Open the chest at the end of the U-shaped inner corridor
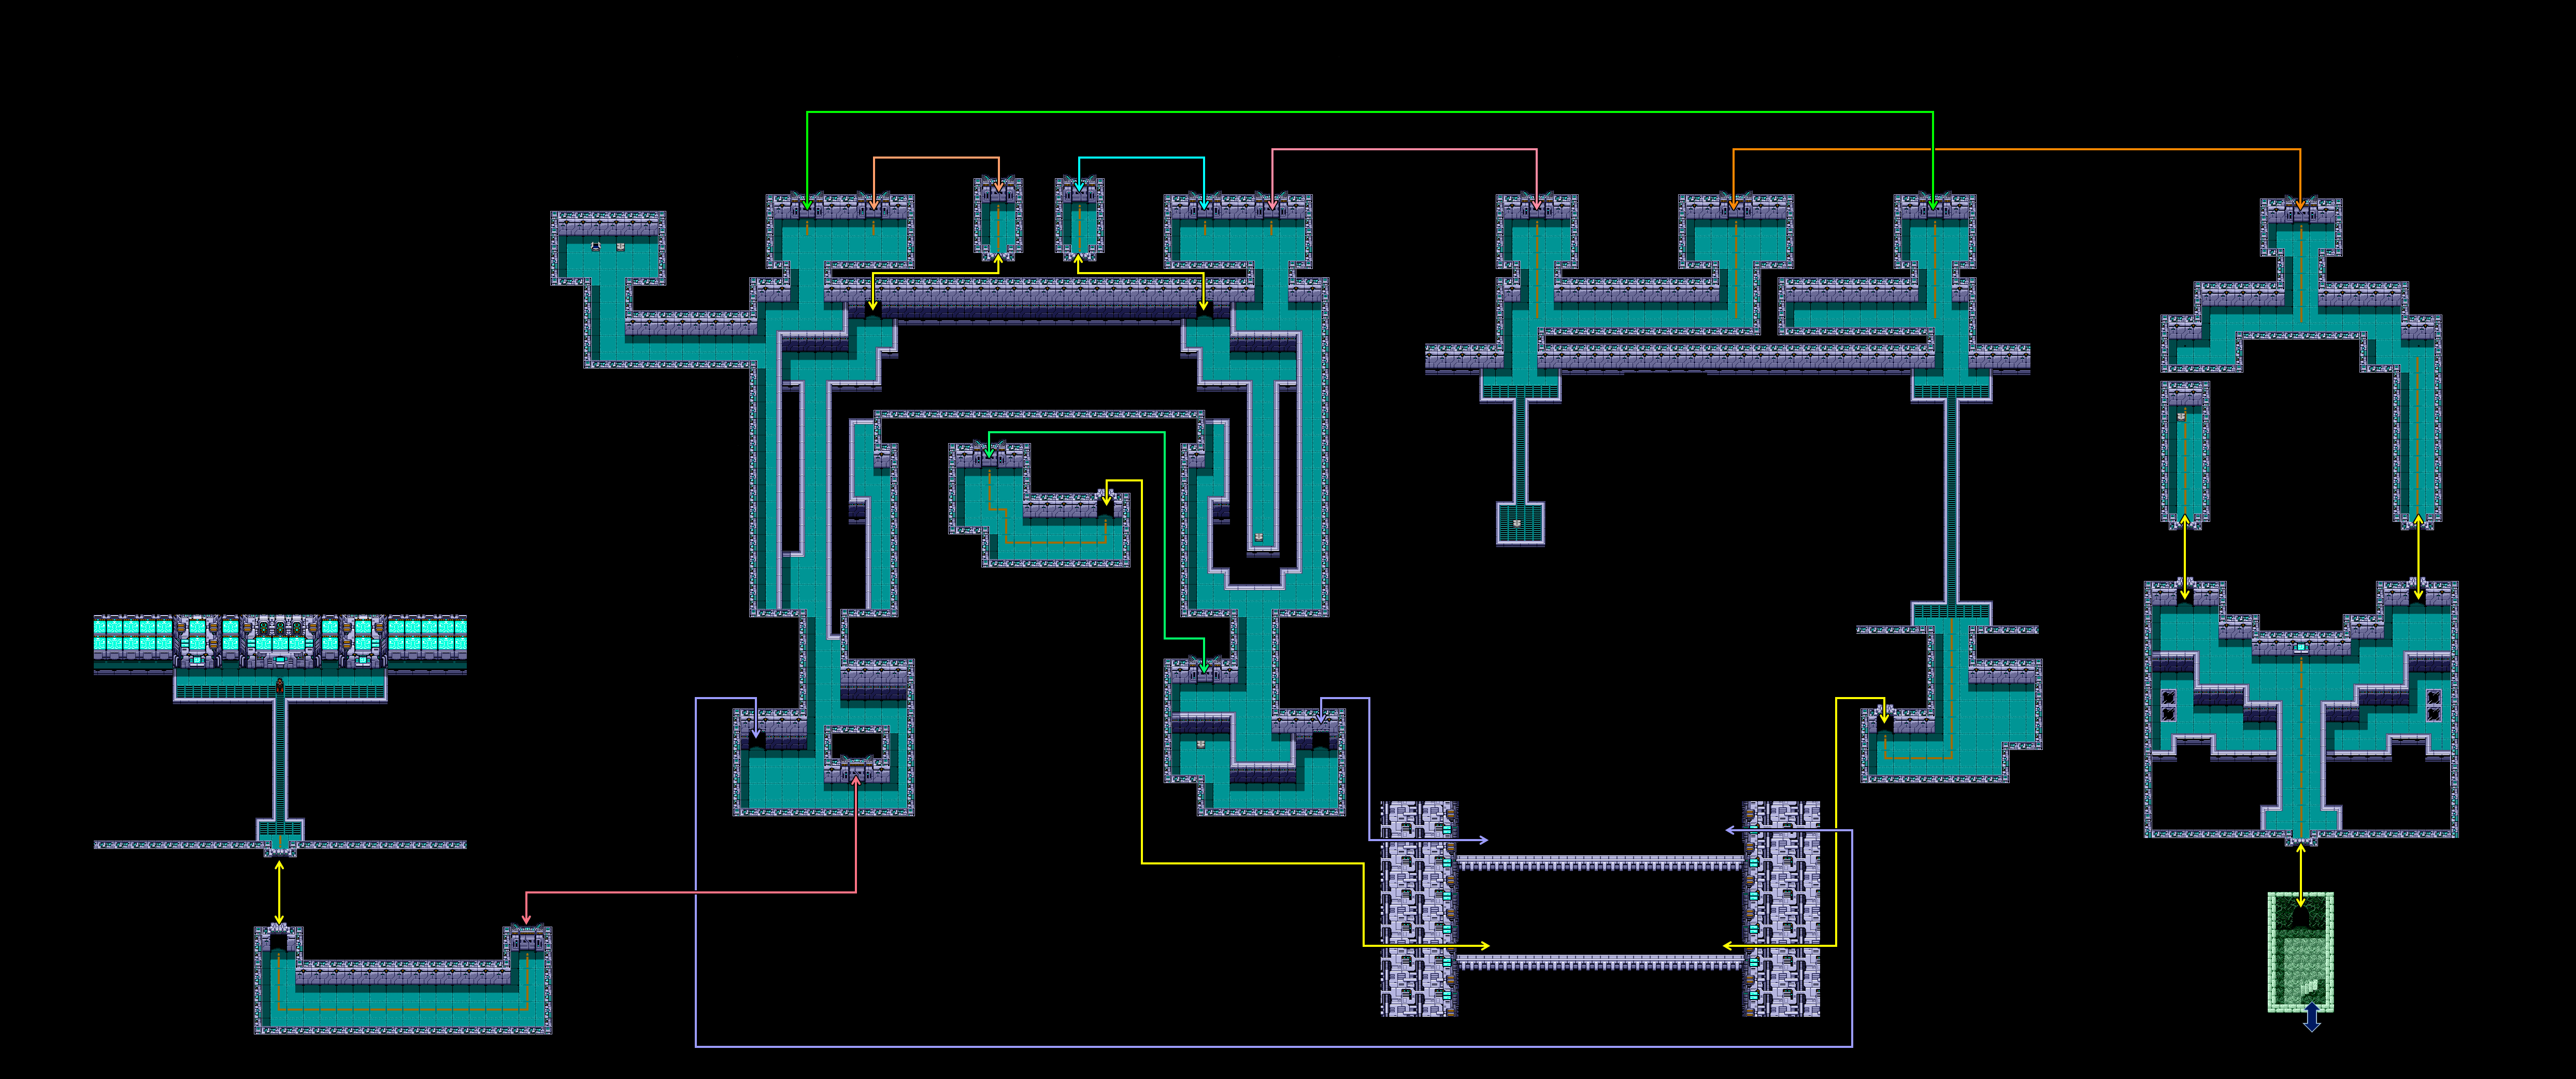Image resolution: width=2576 pixels, height=1079 pixels. click(x=1259, y=538)
